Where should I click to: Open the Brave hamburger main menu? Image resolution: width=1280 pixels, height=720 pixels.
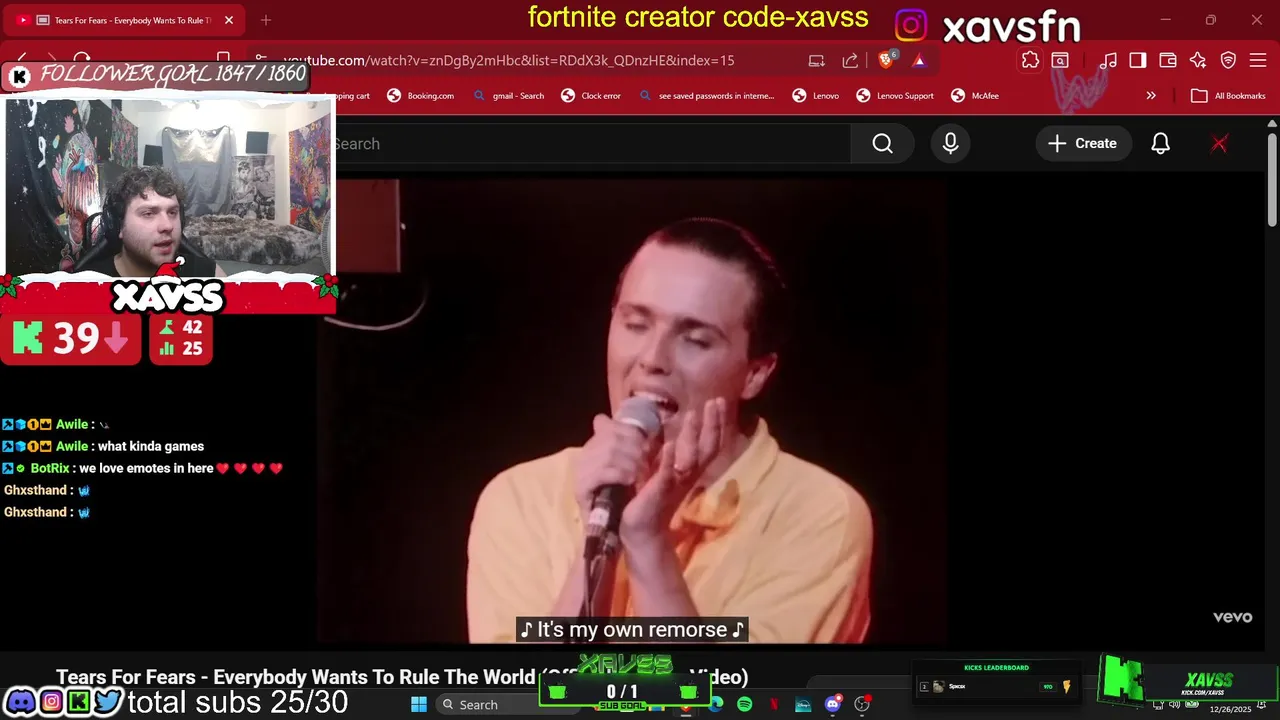tap(1258, 60)
